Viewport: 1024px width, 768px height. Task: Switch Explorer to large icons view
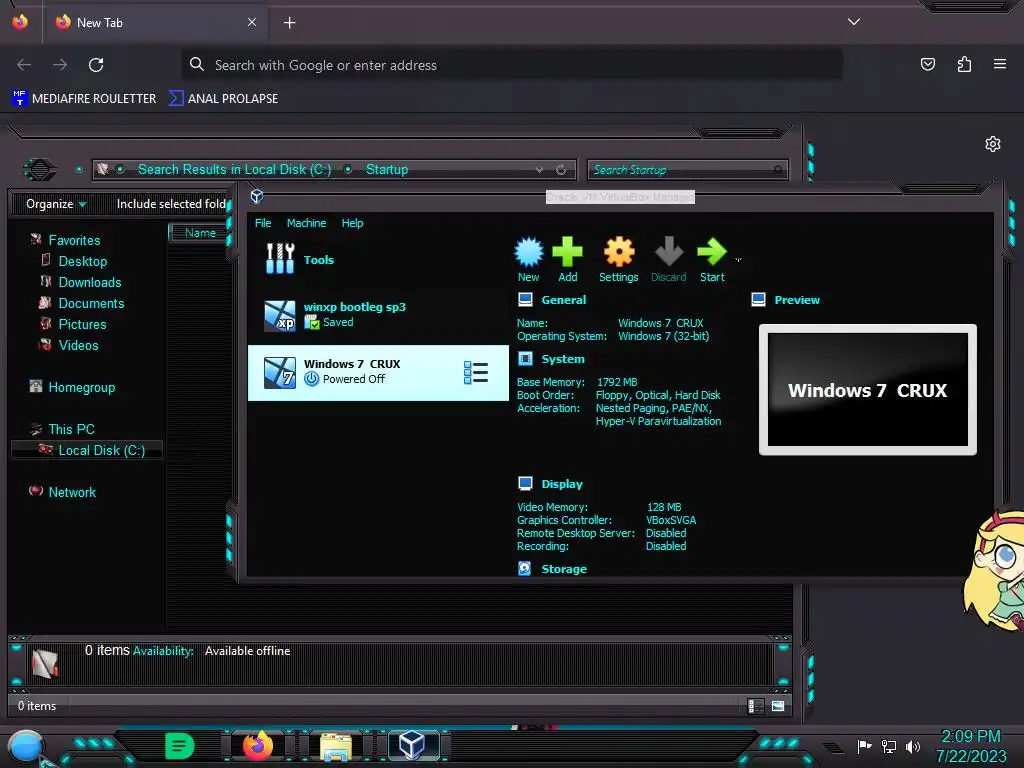point(778,706)
